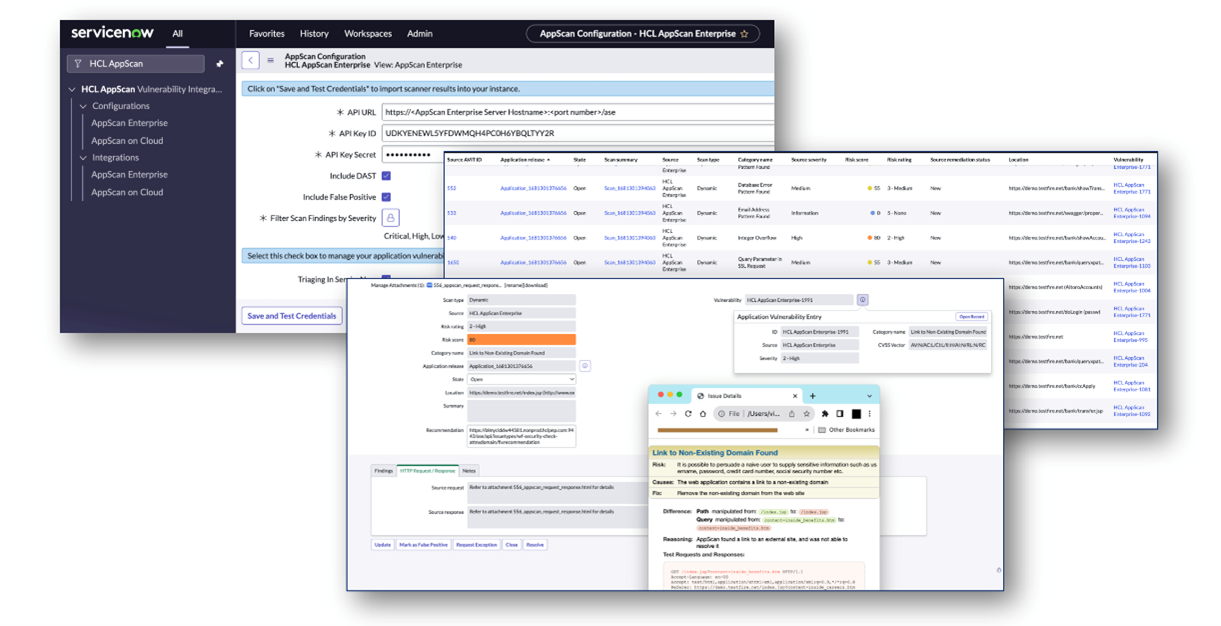
Task: Switch to the Notes tab
Action: (x=469, y=470)
